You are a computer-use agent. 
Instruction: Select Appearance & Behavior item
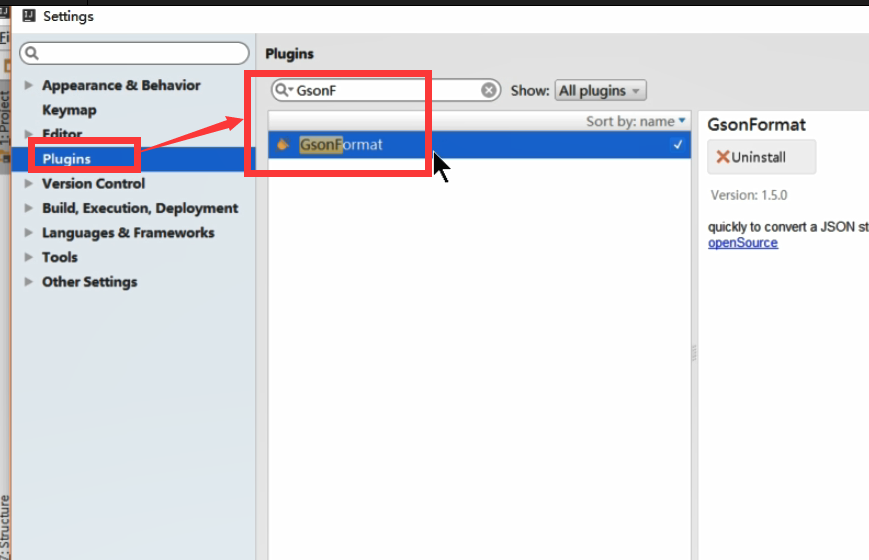(x=121, y=85)
